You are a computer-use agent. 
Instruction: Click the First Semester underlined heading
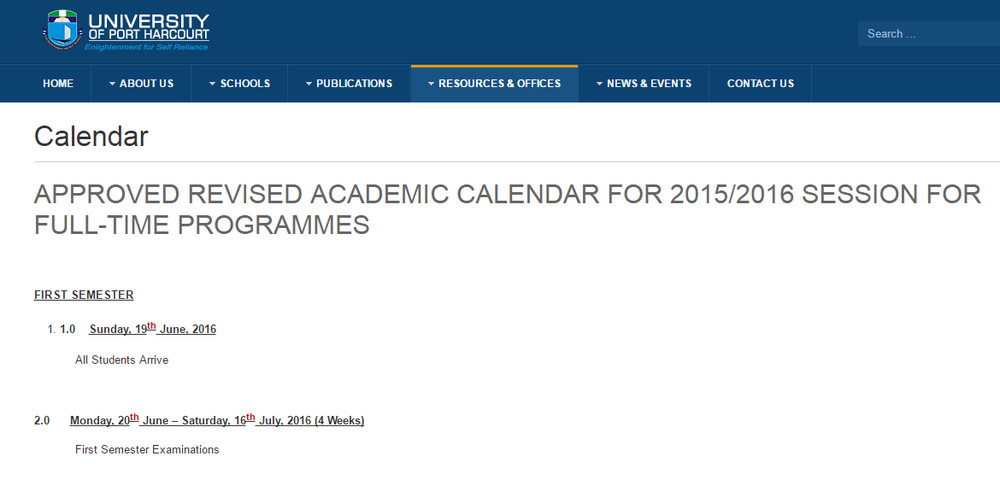(x=84, y=295)
